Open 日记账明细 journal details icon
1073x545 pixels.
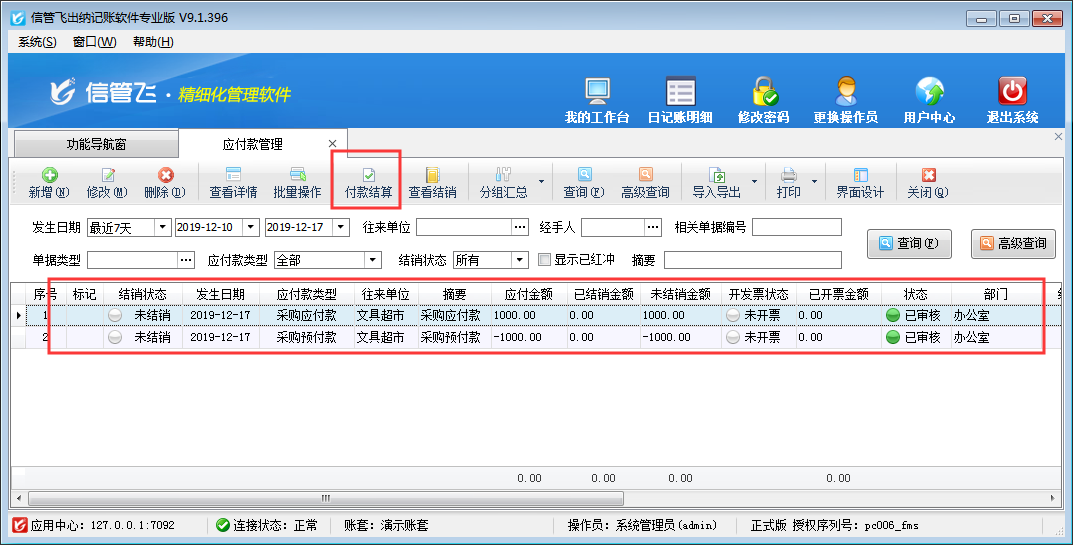click(680, 100)
